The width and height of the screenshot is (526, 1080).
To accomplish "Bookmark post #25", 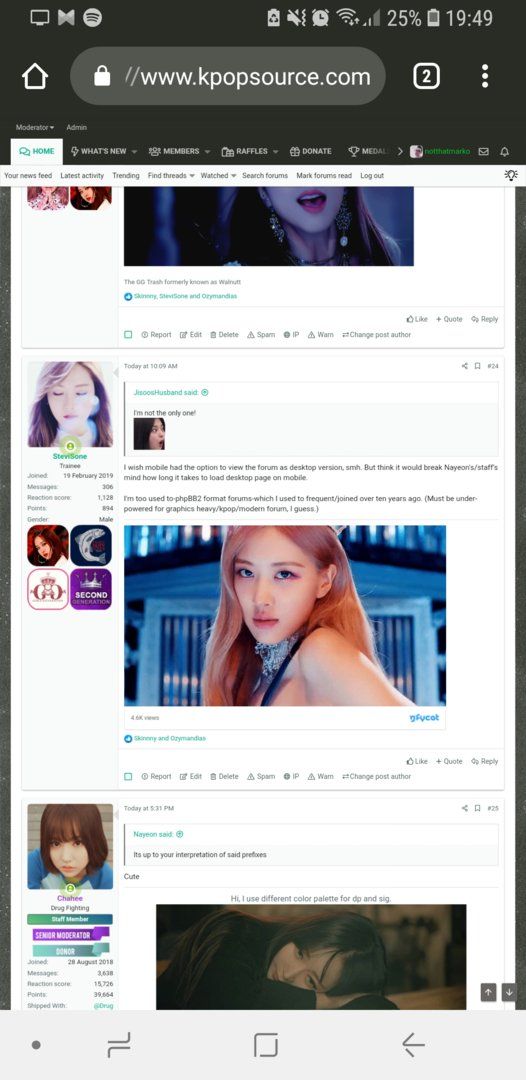I will tap(477, 808).
